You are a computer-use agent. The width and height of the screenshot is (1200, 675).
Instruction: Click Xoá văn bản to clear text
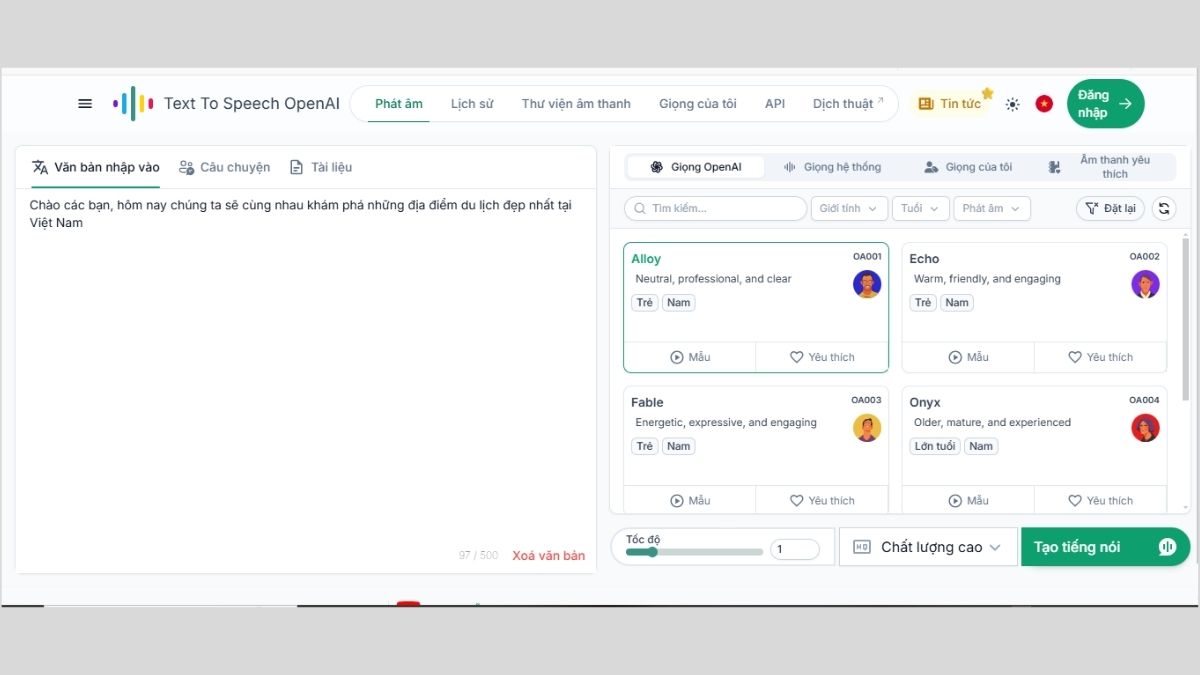coord(549,555)
